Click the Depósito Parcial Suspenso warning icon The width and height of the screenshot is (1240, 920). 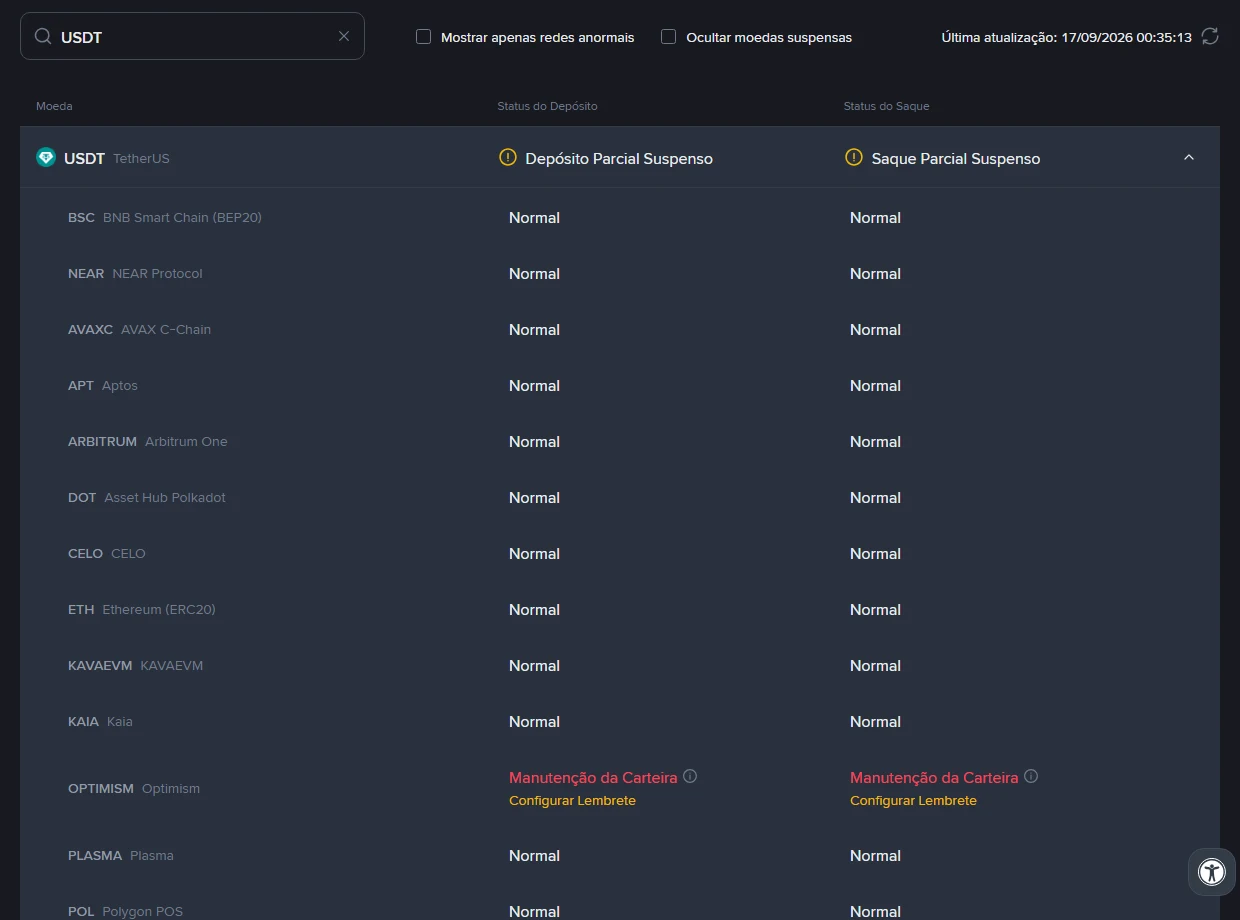(507, 158)
